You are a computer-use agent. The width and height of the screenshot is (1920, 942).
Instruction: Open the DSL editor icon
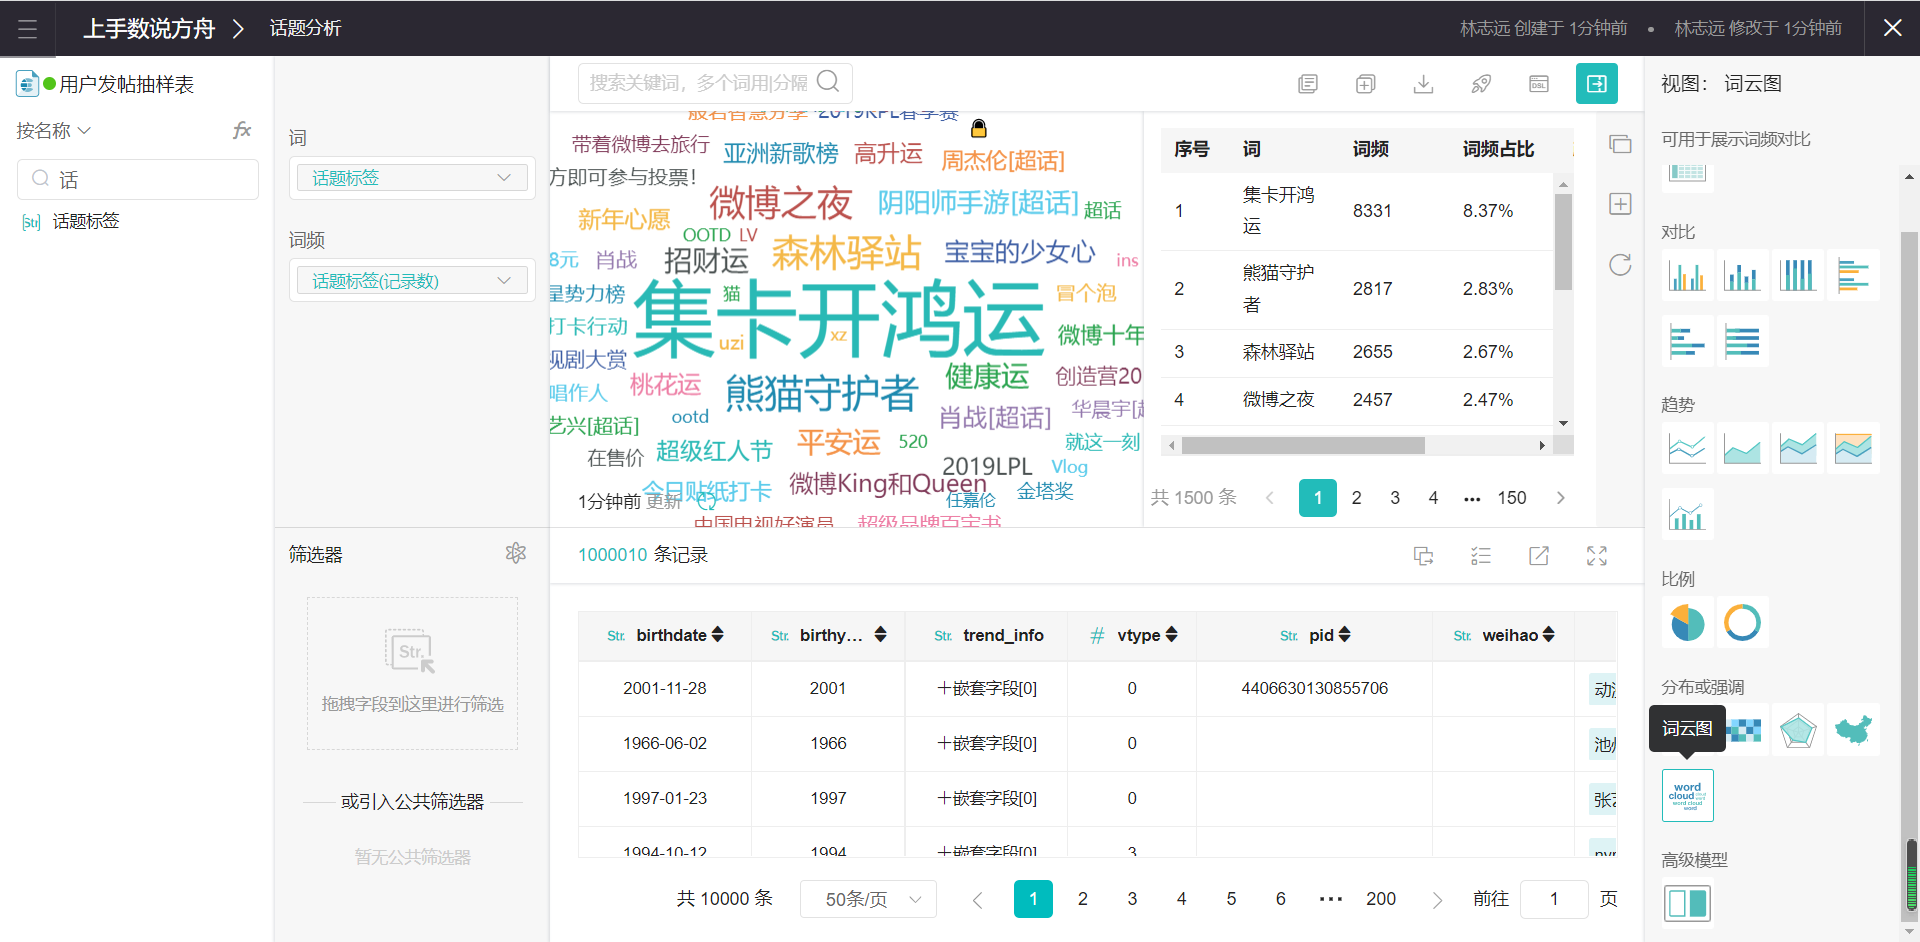1540,84
